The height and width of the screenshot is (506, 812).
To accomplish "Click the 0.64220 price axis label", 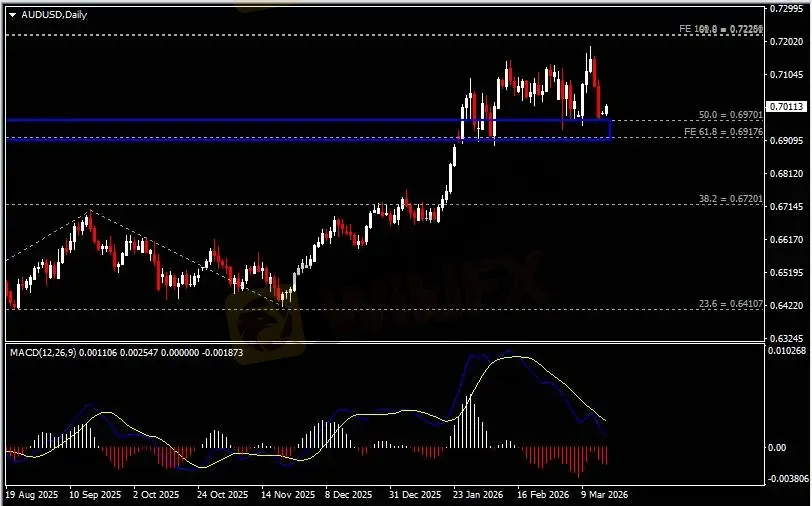I will click(787, 306).
